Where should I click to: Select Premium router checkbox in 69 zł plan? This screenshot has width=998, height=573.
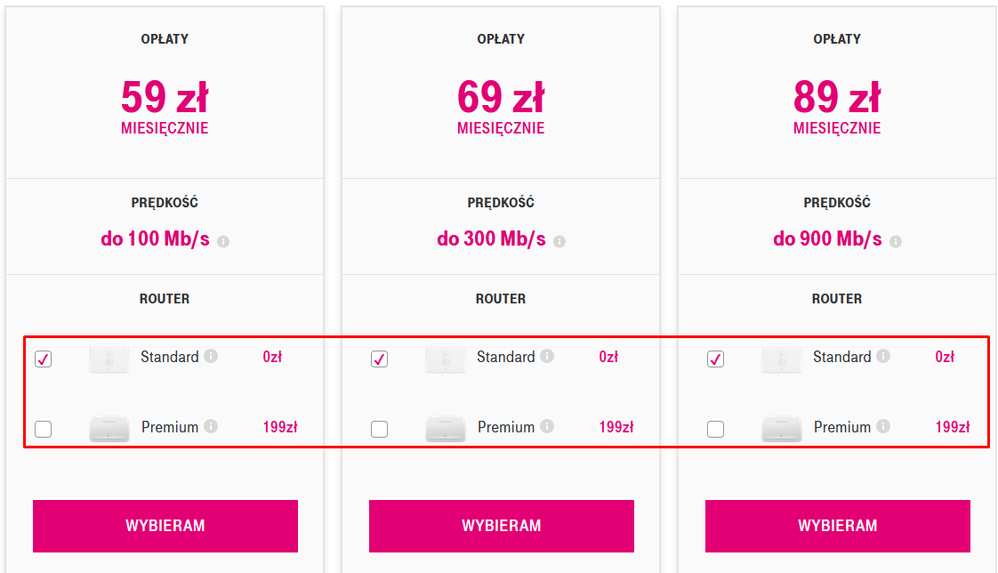[379, 429]
